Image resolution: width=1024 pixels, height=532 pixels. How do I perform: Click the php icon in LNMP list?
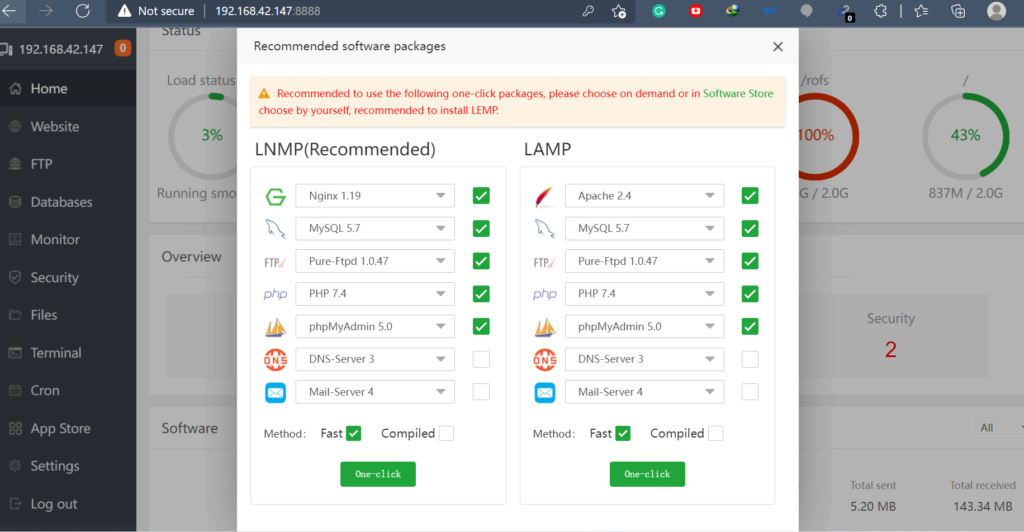(276, 294)
